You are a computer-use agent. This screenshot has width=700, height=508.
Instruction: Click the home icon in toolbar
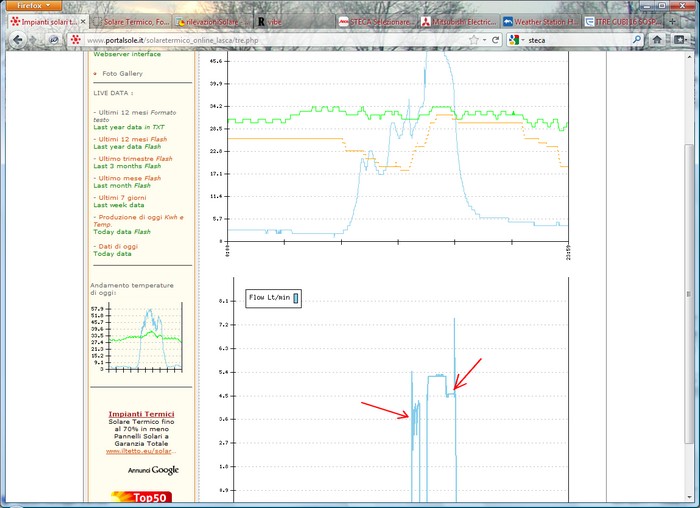point(657,39)
